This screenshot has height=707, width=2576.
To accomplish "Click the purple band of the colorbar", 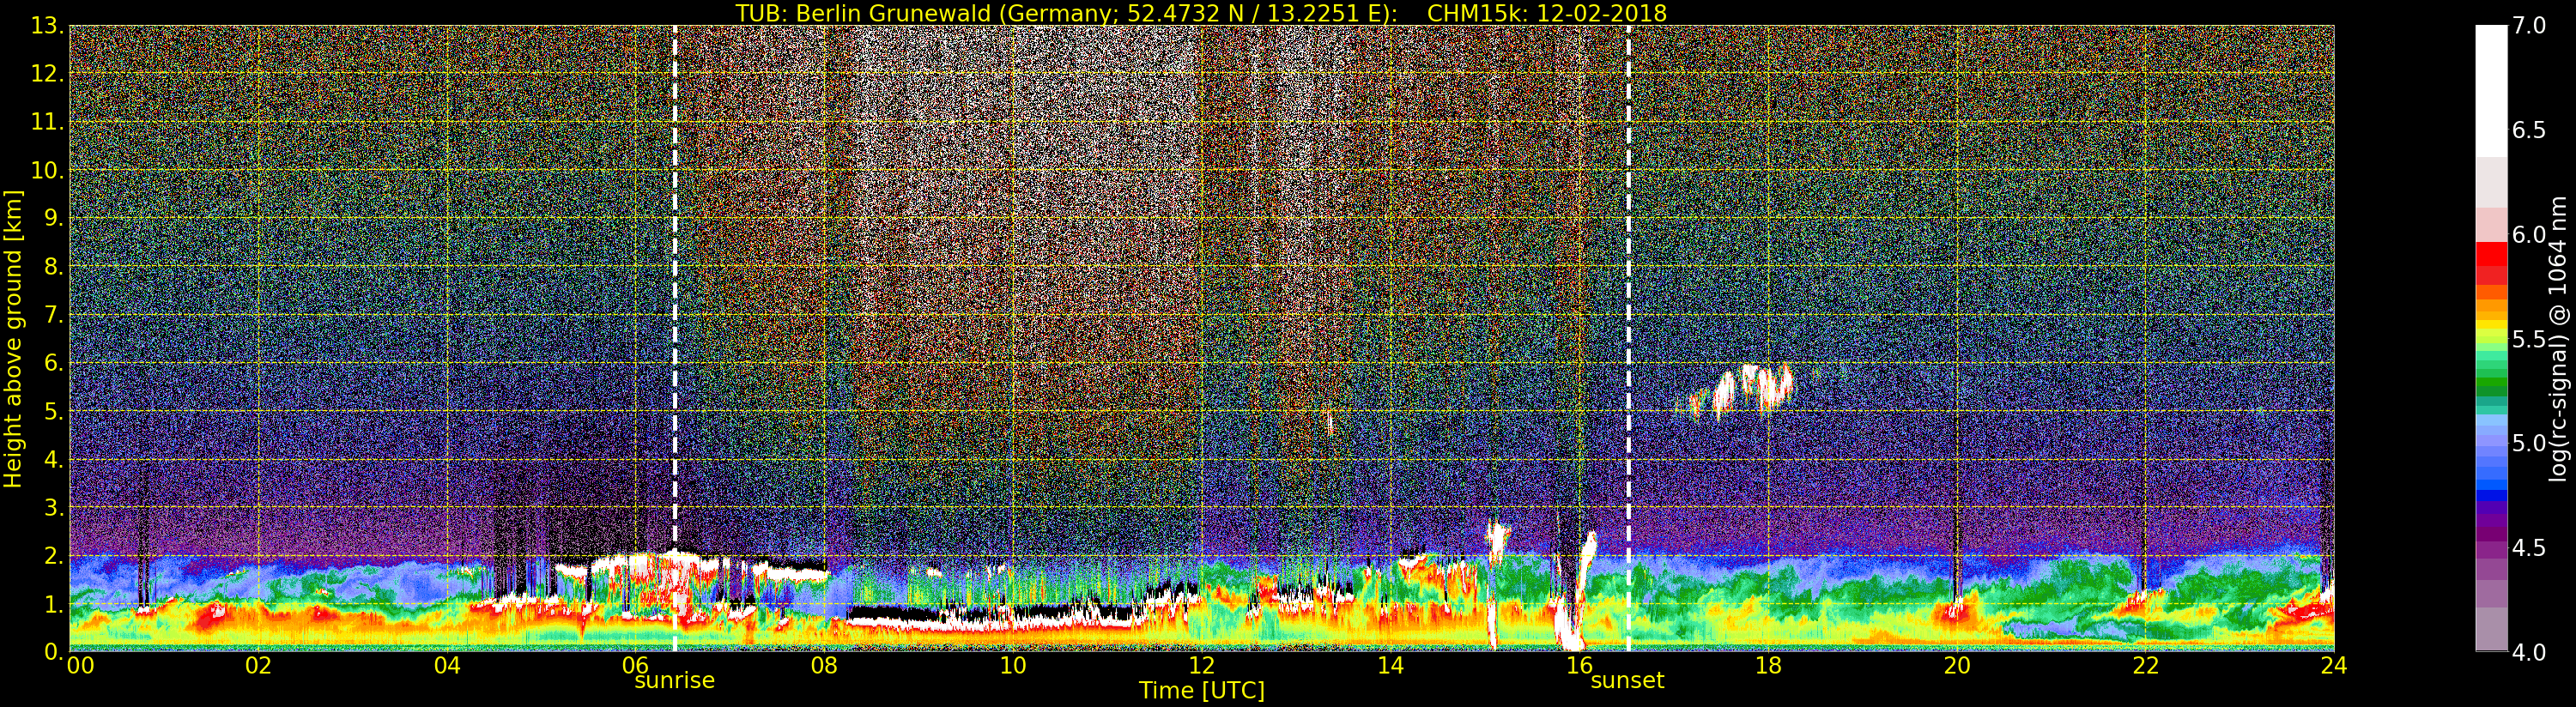I will (x=2491, y=535).
